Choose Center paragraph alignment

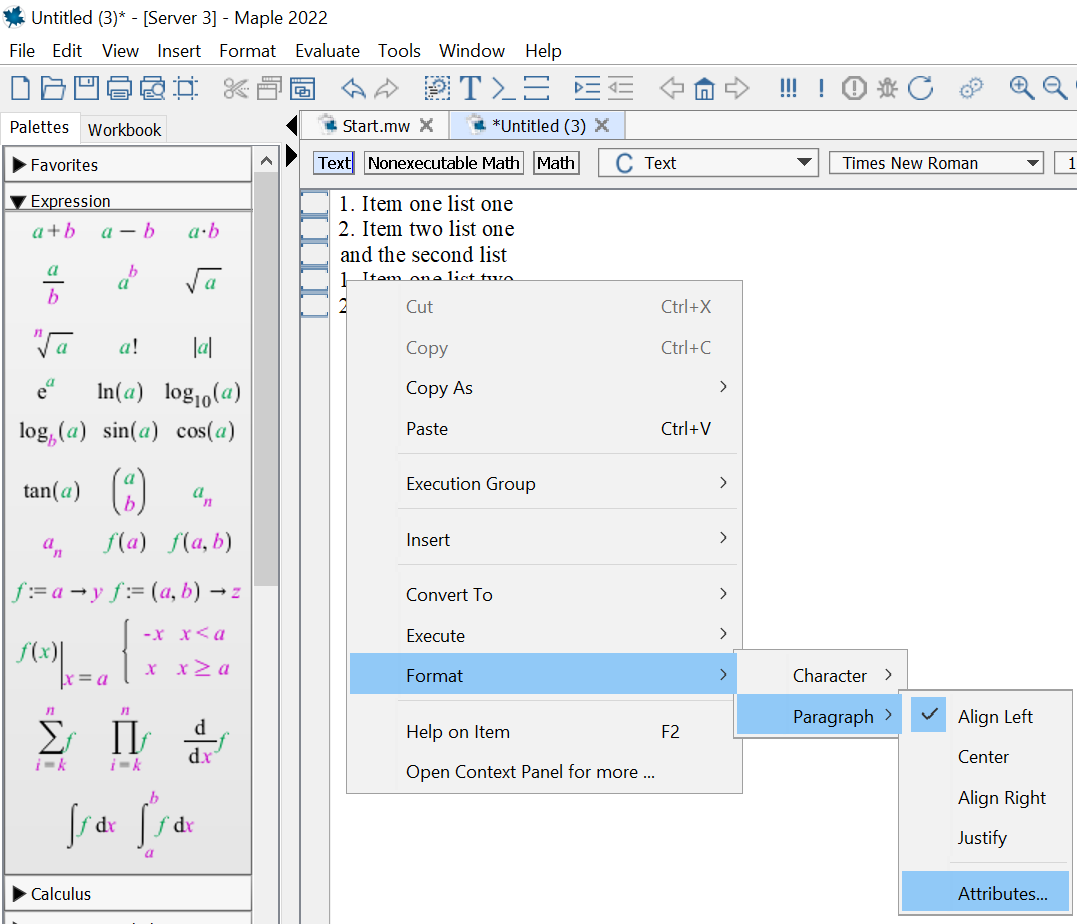[x=986, y=756]
